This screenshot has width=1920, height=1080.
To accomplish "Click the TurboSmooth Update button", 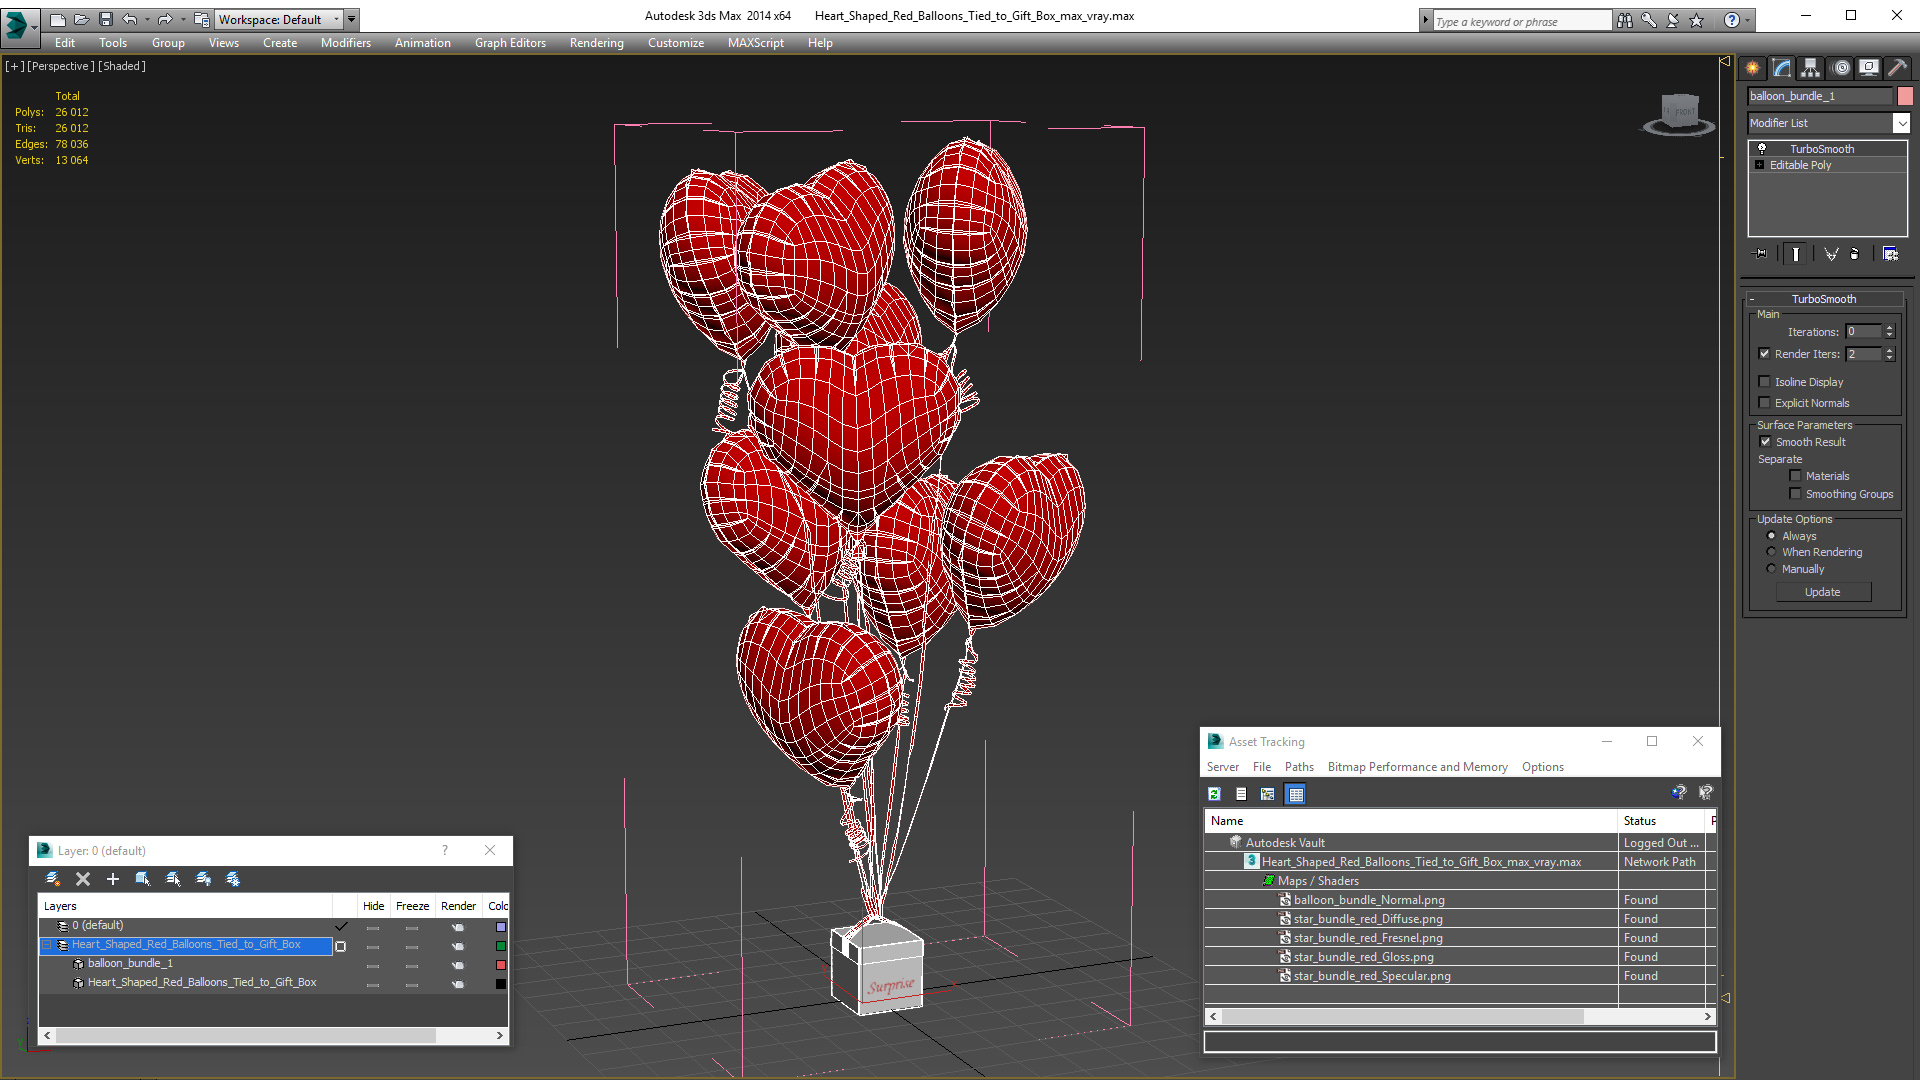I will point(1822,592).
